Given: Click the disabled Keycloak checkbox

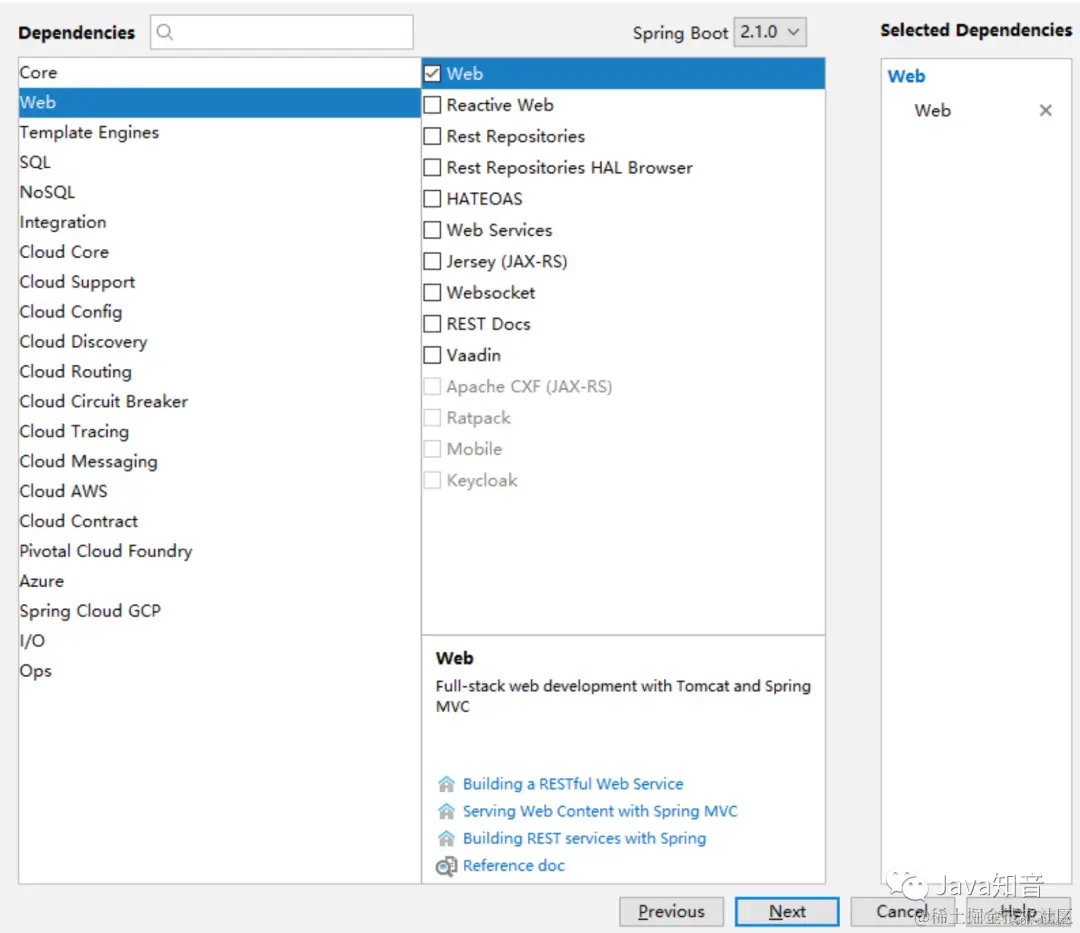Looking at the screenshot, I should point(432,480).
